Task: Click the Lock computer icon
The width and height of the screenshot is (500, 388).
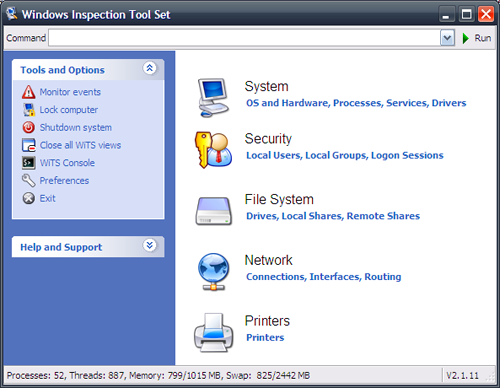Action: (29, 110)
